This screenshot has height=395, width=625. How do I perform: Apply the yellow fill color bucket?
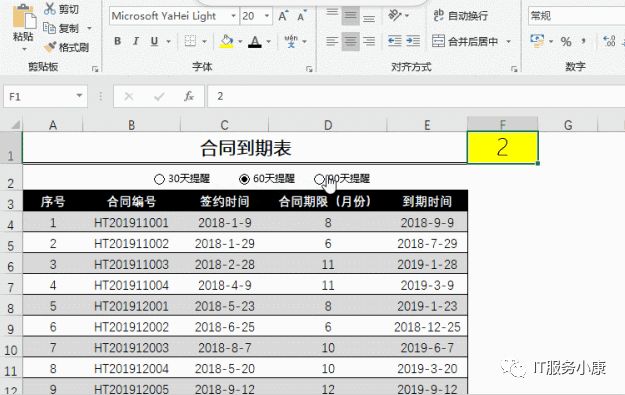pos(226,41)
